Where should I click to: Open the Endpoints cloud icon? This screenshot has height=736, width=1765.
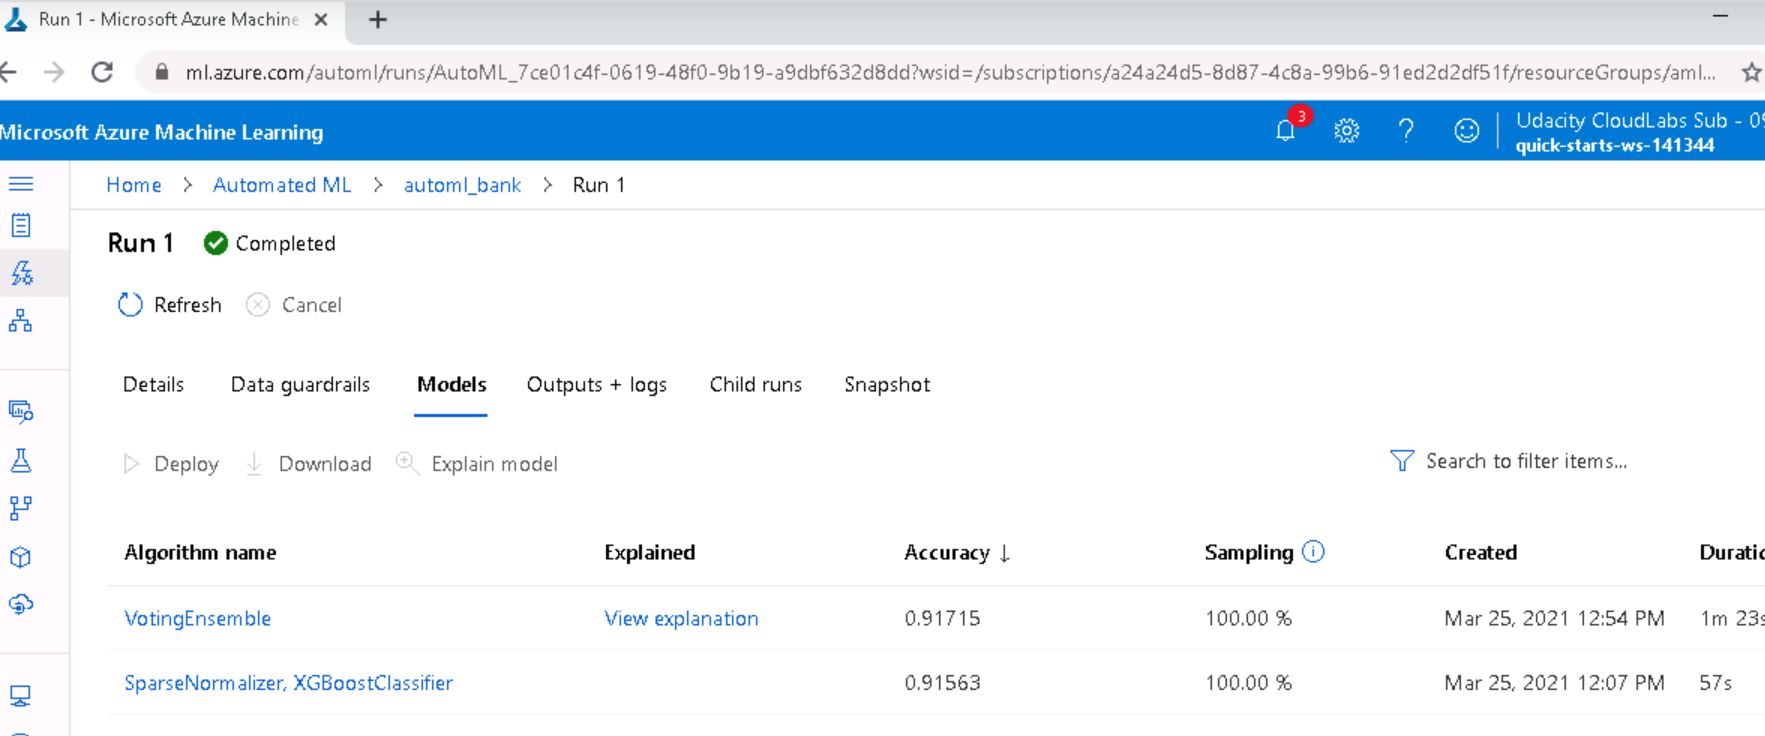(21, 604)
